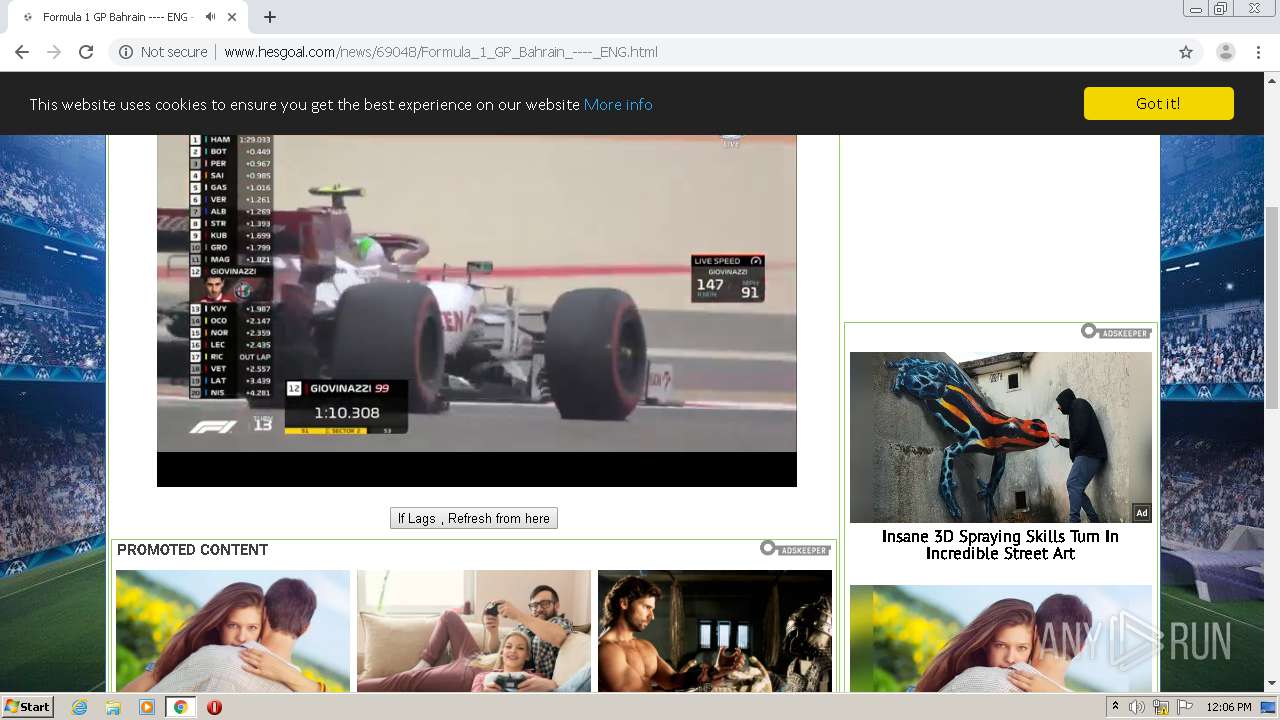The height and width of the screenshot is (720, 1280).
Task: Close the Formula 1 GP Bahrain tab
Action: 233,17
